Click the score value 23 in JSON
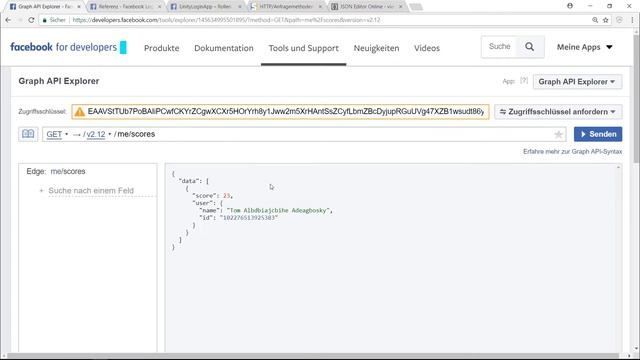The width and height of the screenshot is (640, 360). 227,196
